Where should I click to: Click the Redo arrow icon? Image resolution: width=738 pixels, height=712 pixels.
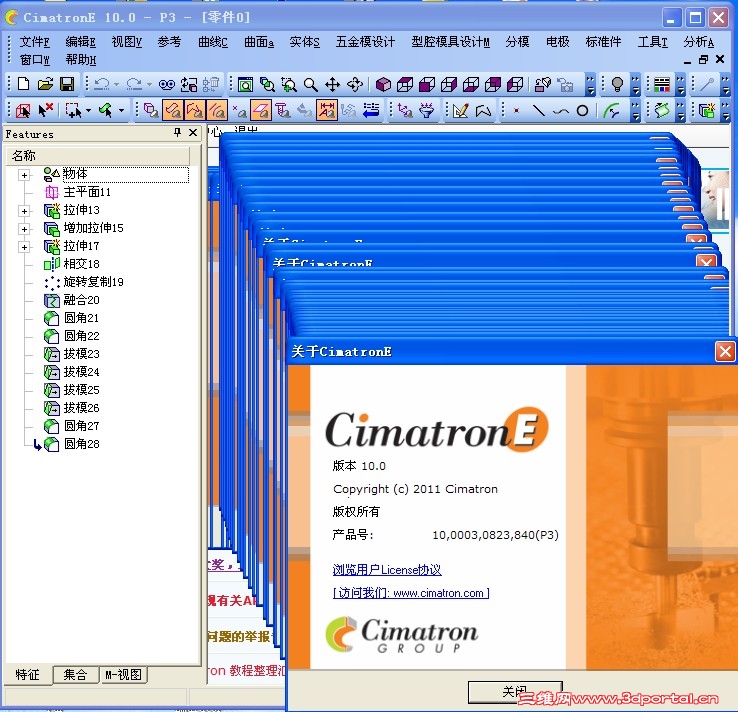(134, 84)
